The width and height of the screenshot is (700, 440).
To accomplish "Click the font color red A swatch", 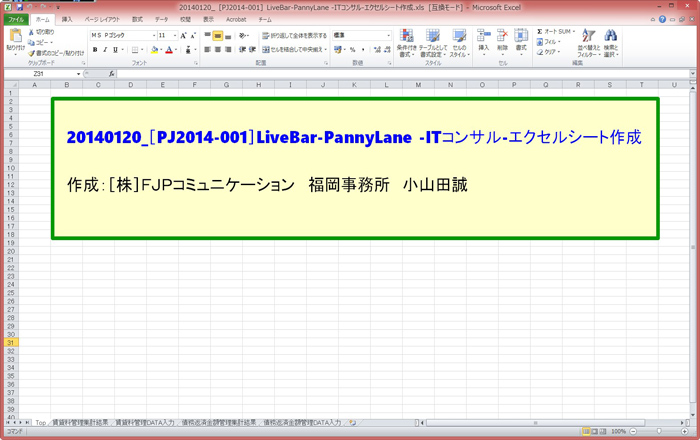I will (169, 49).
